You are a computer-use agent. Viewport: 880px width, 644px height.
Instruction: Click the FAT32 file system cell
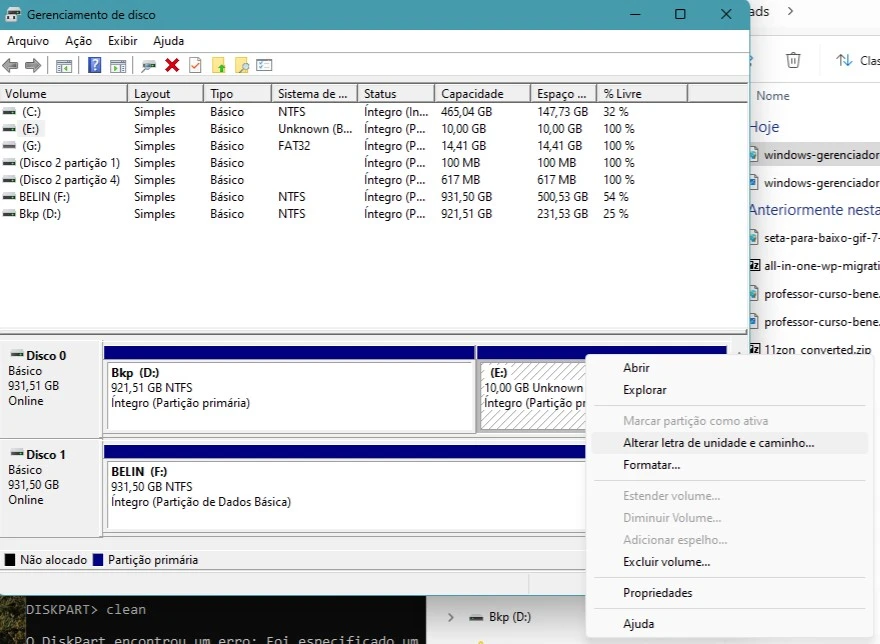point(294,146)
